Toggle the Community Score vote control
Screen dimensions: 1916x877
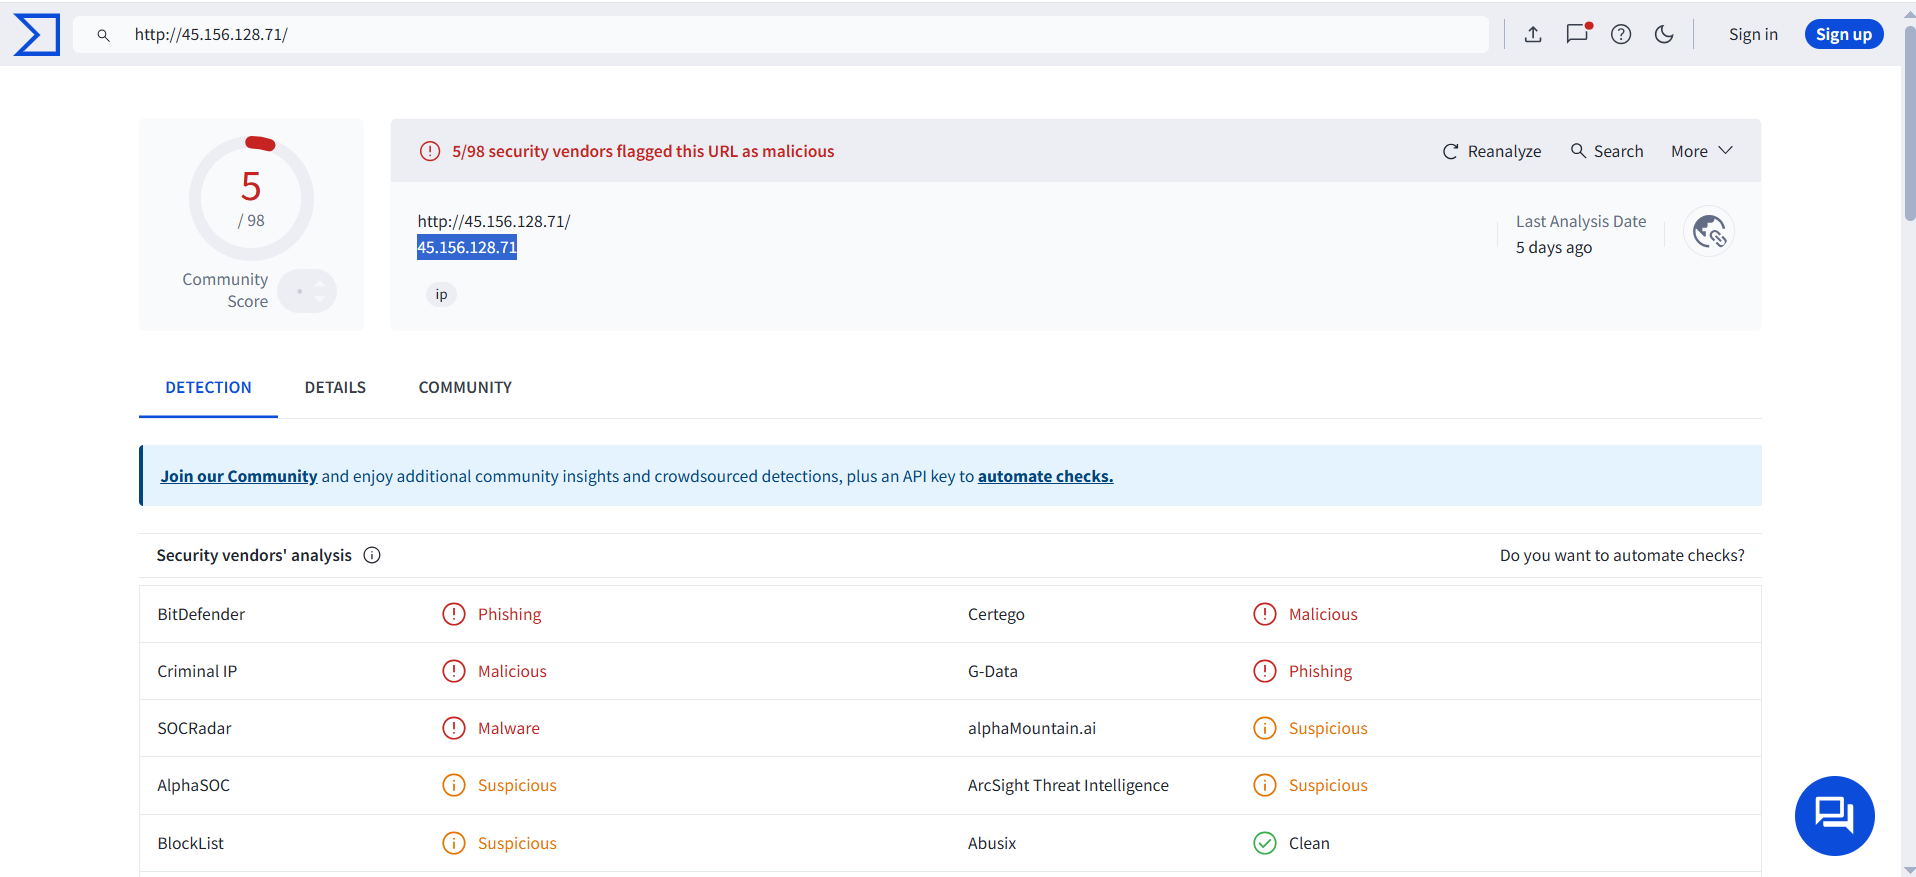307,291
